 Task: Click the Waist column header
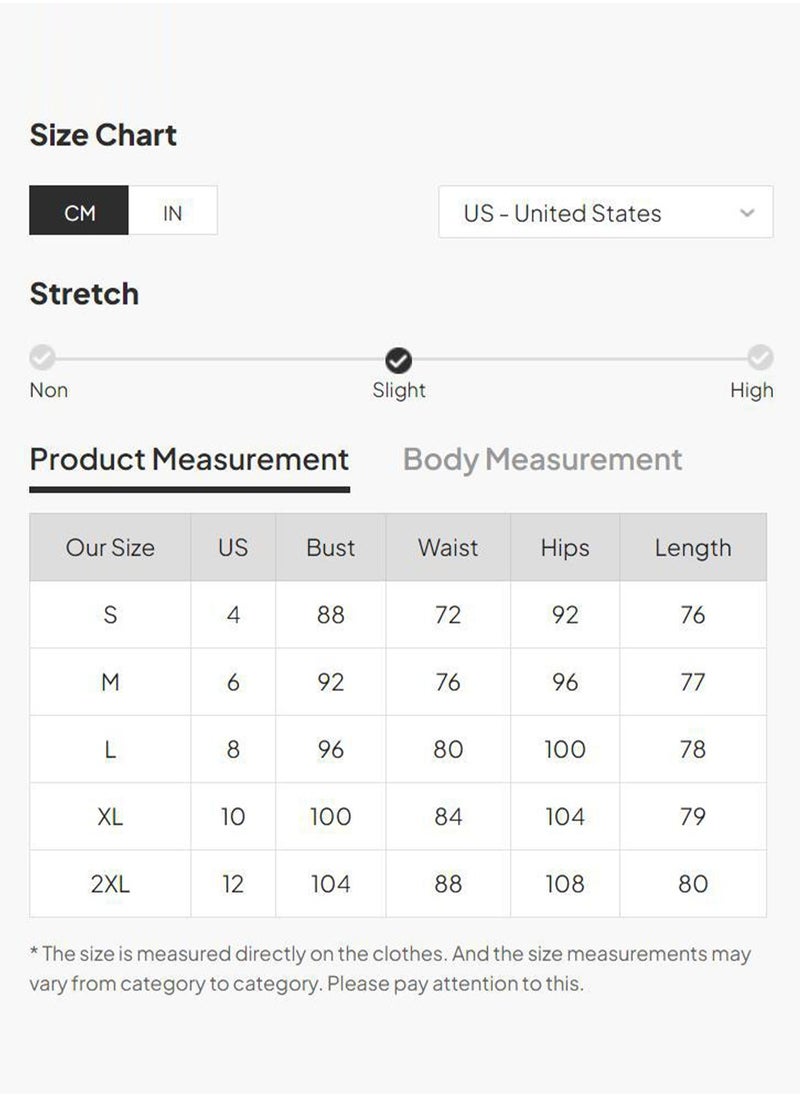pos(448,547)
